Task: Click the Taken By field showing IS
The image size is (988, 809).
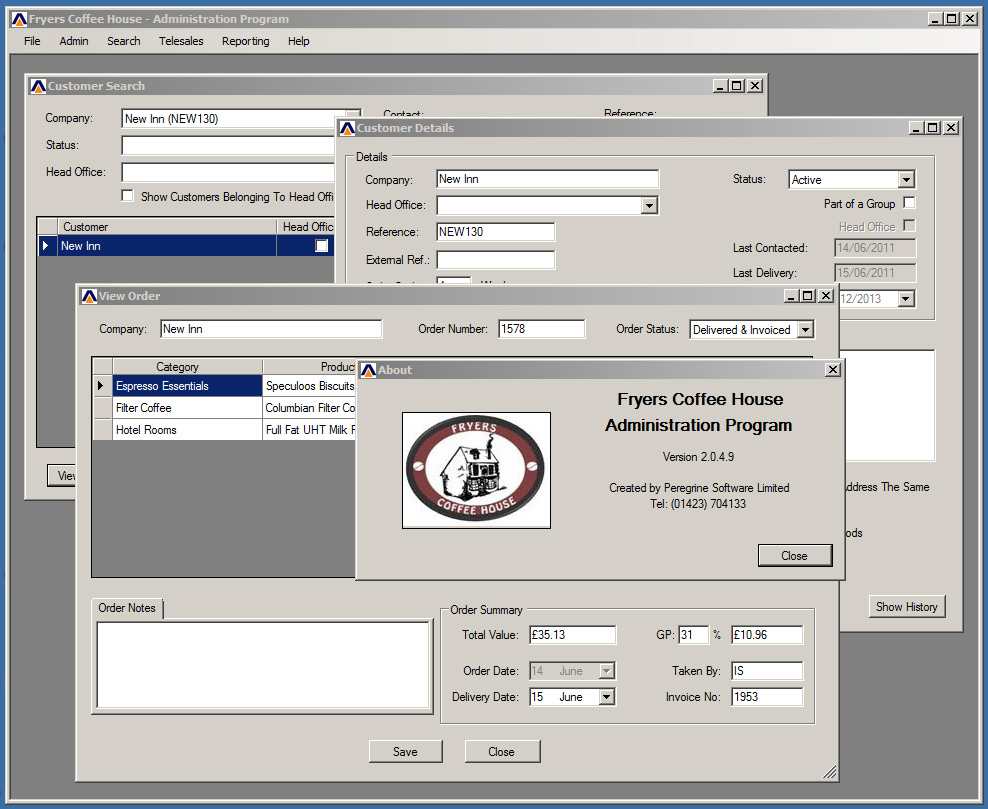Action: click(x=767, y=671)
